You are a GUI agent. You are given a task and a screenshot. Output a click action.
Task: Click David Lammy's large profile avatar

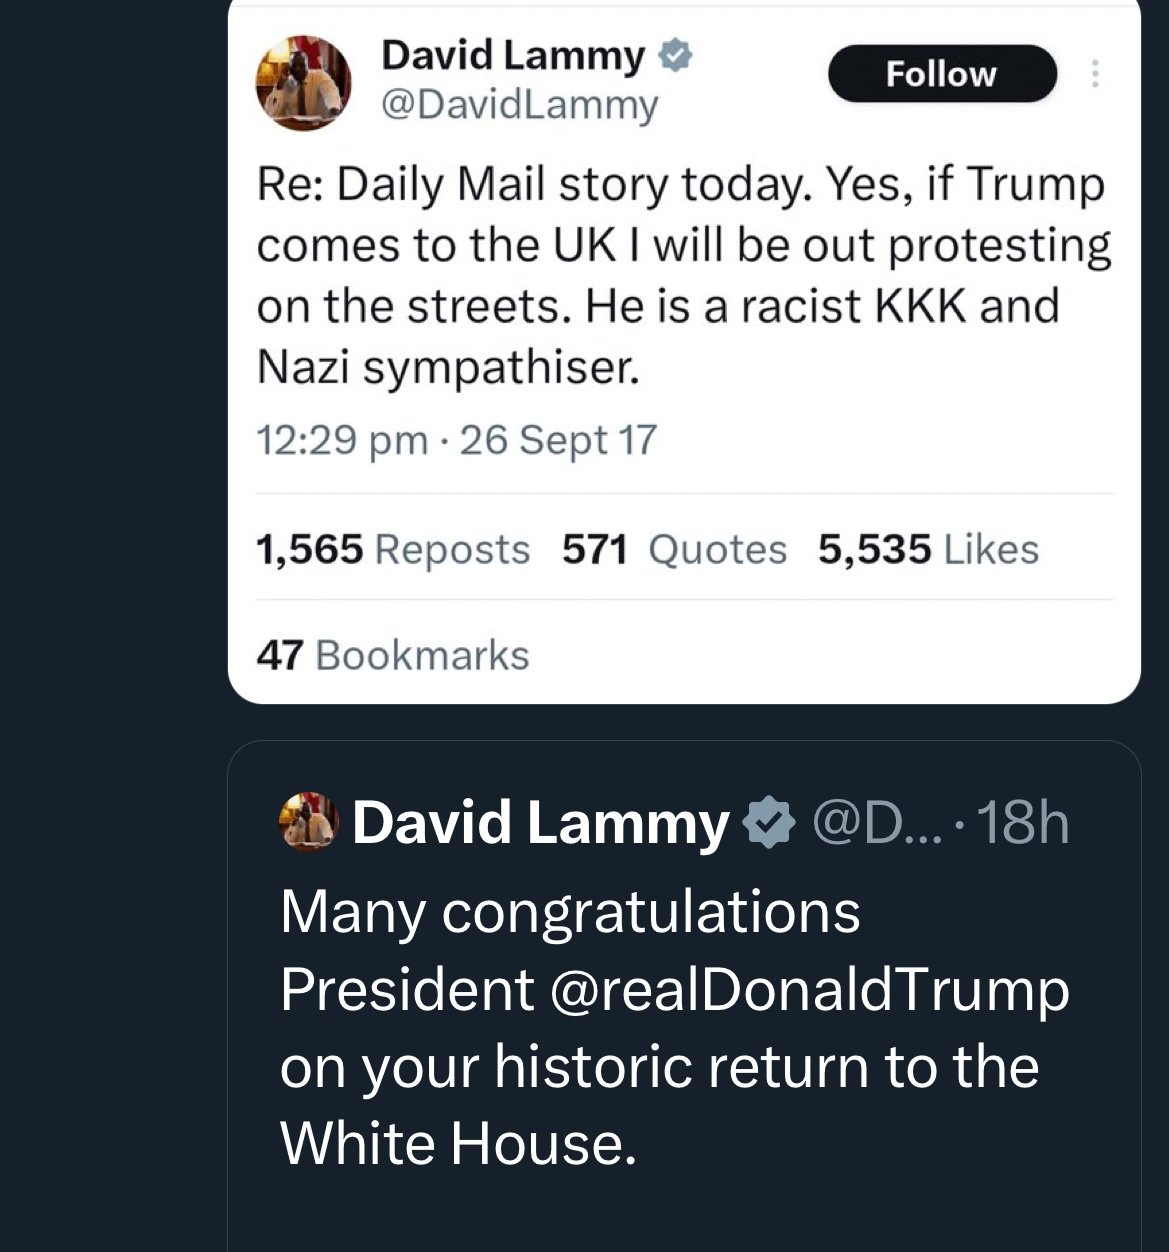point(304,83)
